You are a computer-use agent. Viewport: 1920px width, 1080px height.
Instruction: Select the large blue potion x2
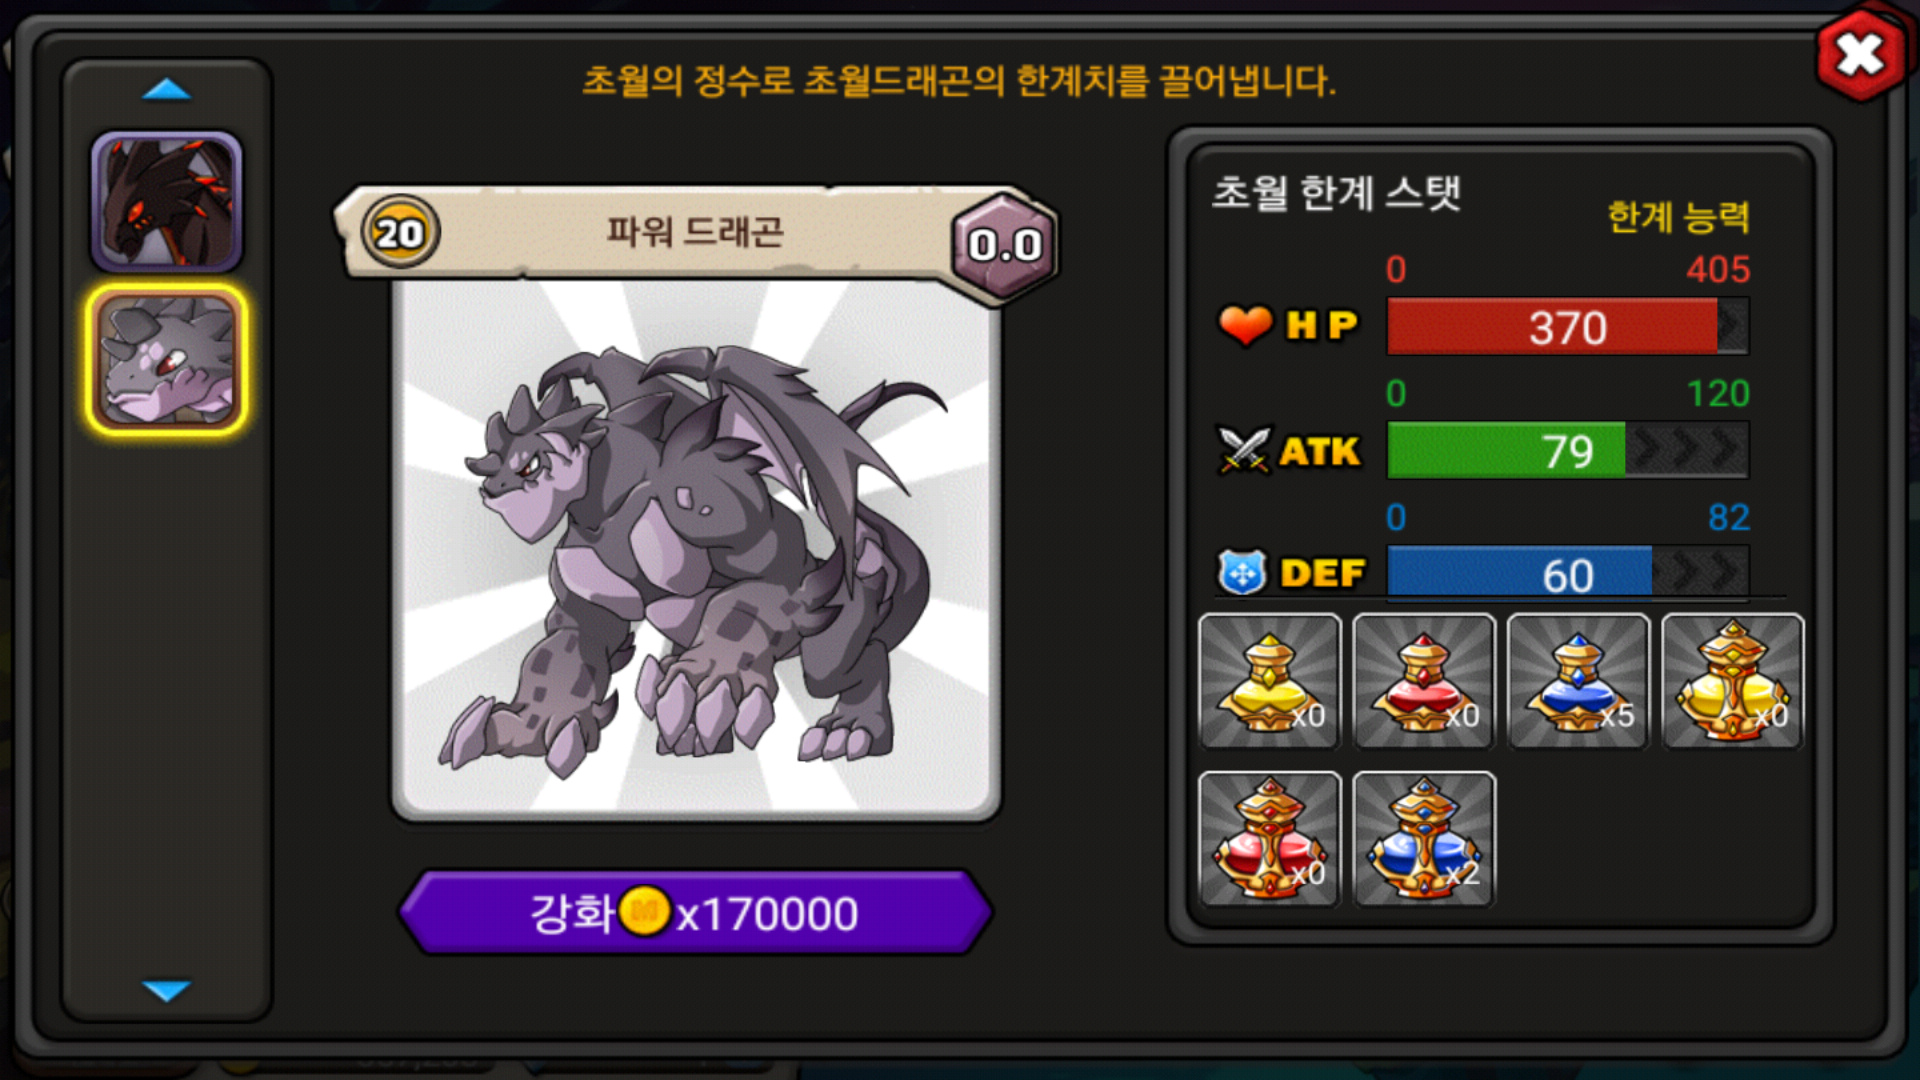point(1423,838)
